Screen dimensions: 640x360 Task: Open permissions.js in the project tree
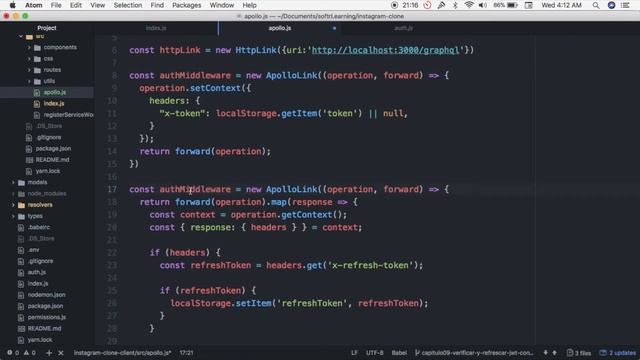point(47,317)
